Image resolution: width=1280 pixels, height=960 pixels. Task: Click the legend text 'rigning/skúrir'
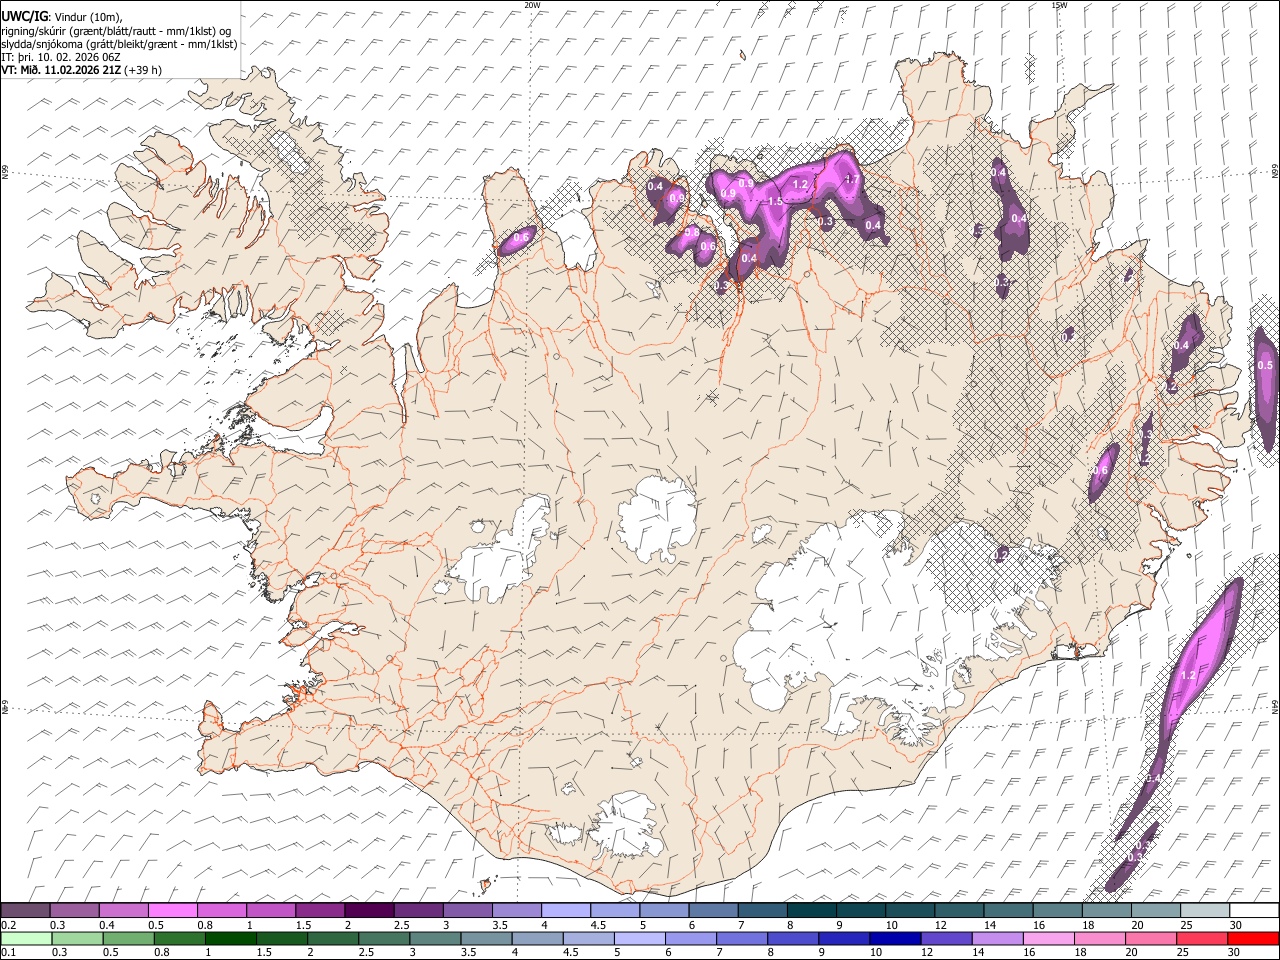(37, 31)
